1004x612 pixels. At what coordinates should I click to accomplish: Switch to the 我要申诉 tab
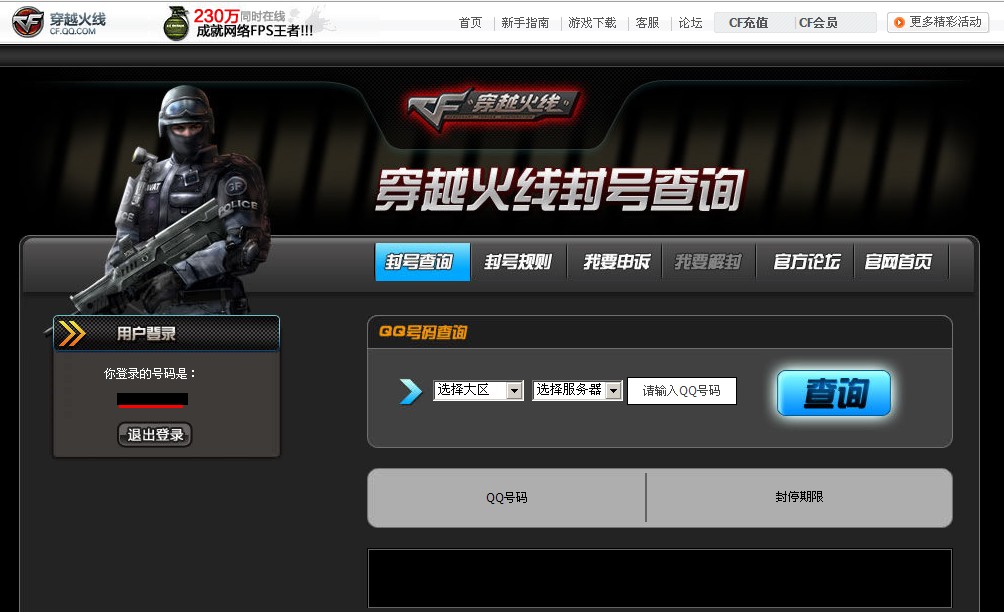pos(616,261)
